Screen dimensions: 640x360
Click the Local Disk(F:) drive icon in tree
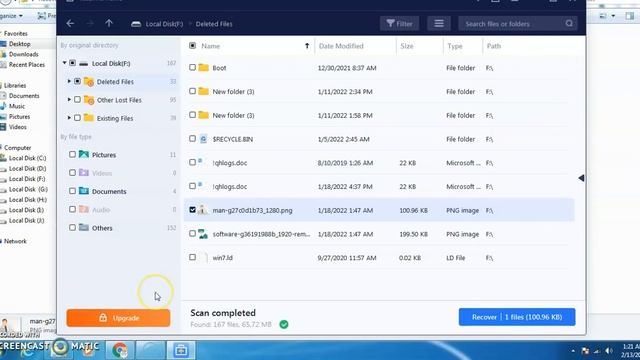click(84, 63)
